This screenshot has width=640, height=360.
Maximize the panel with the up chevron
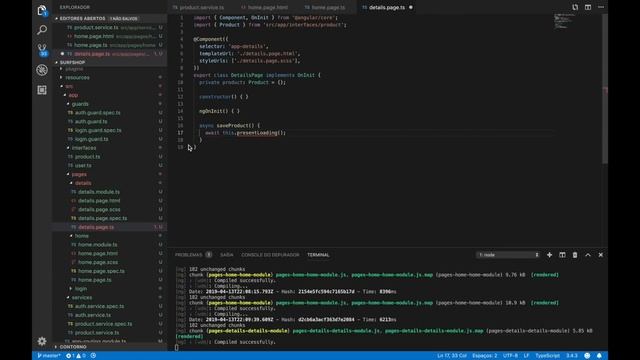pos(588,255)
